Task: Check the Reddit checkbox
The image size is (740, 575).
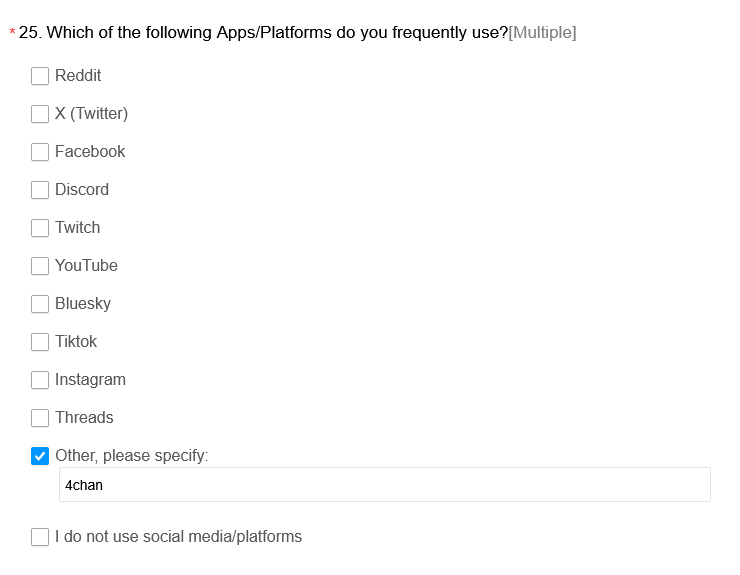Action: (40, 76)
